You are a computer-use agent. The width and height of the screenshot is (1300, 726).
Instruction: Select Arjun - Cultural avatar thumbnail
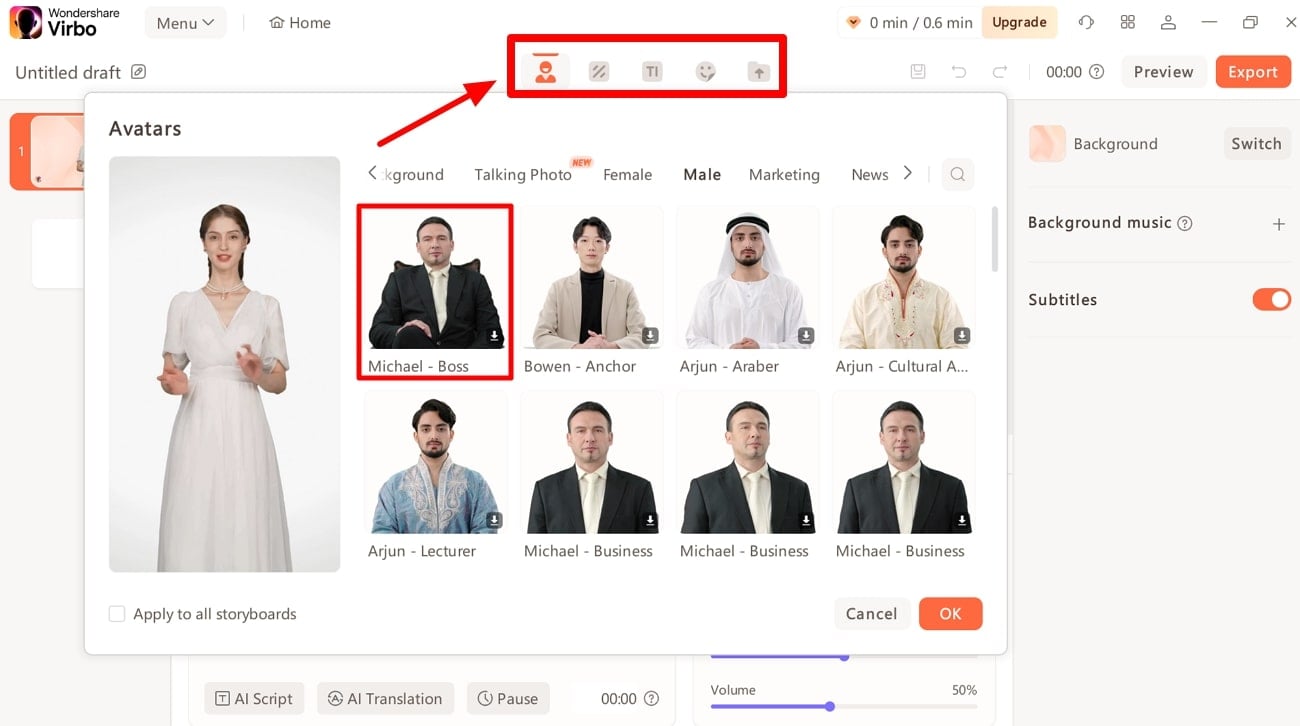tap(904, 277)
